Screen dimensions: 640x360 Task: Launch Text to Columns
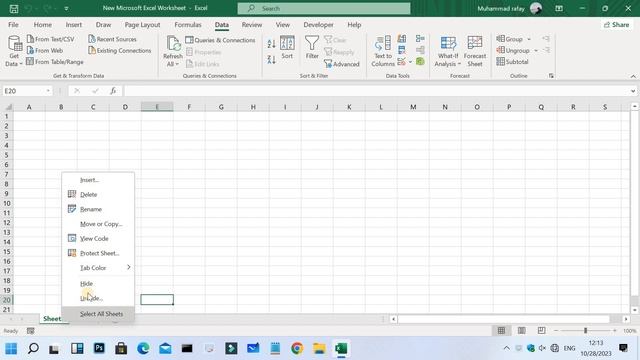(383, 51)
